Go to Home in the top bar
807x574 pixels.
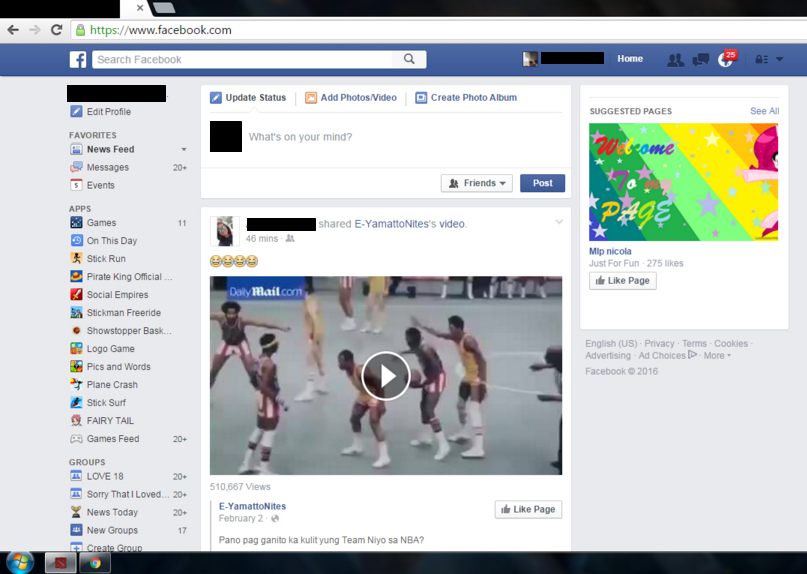(x=630, y=59)
